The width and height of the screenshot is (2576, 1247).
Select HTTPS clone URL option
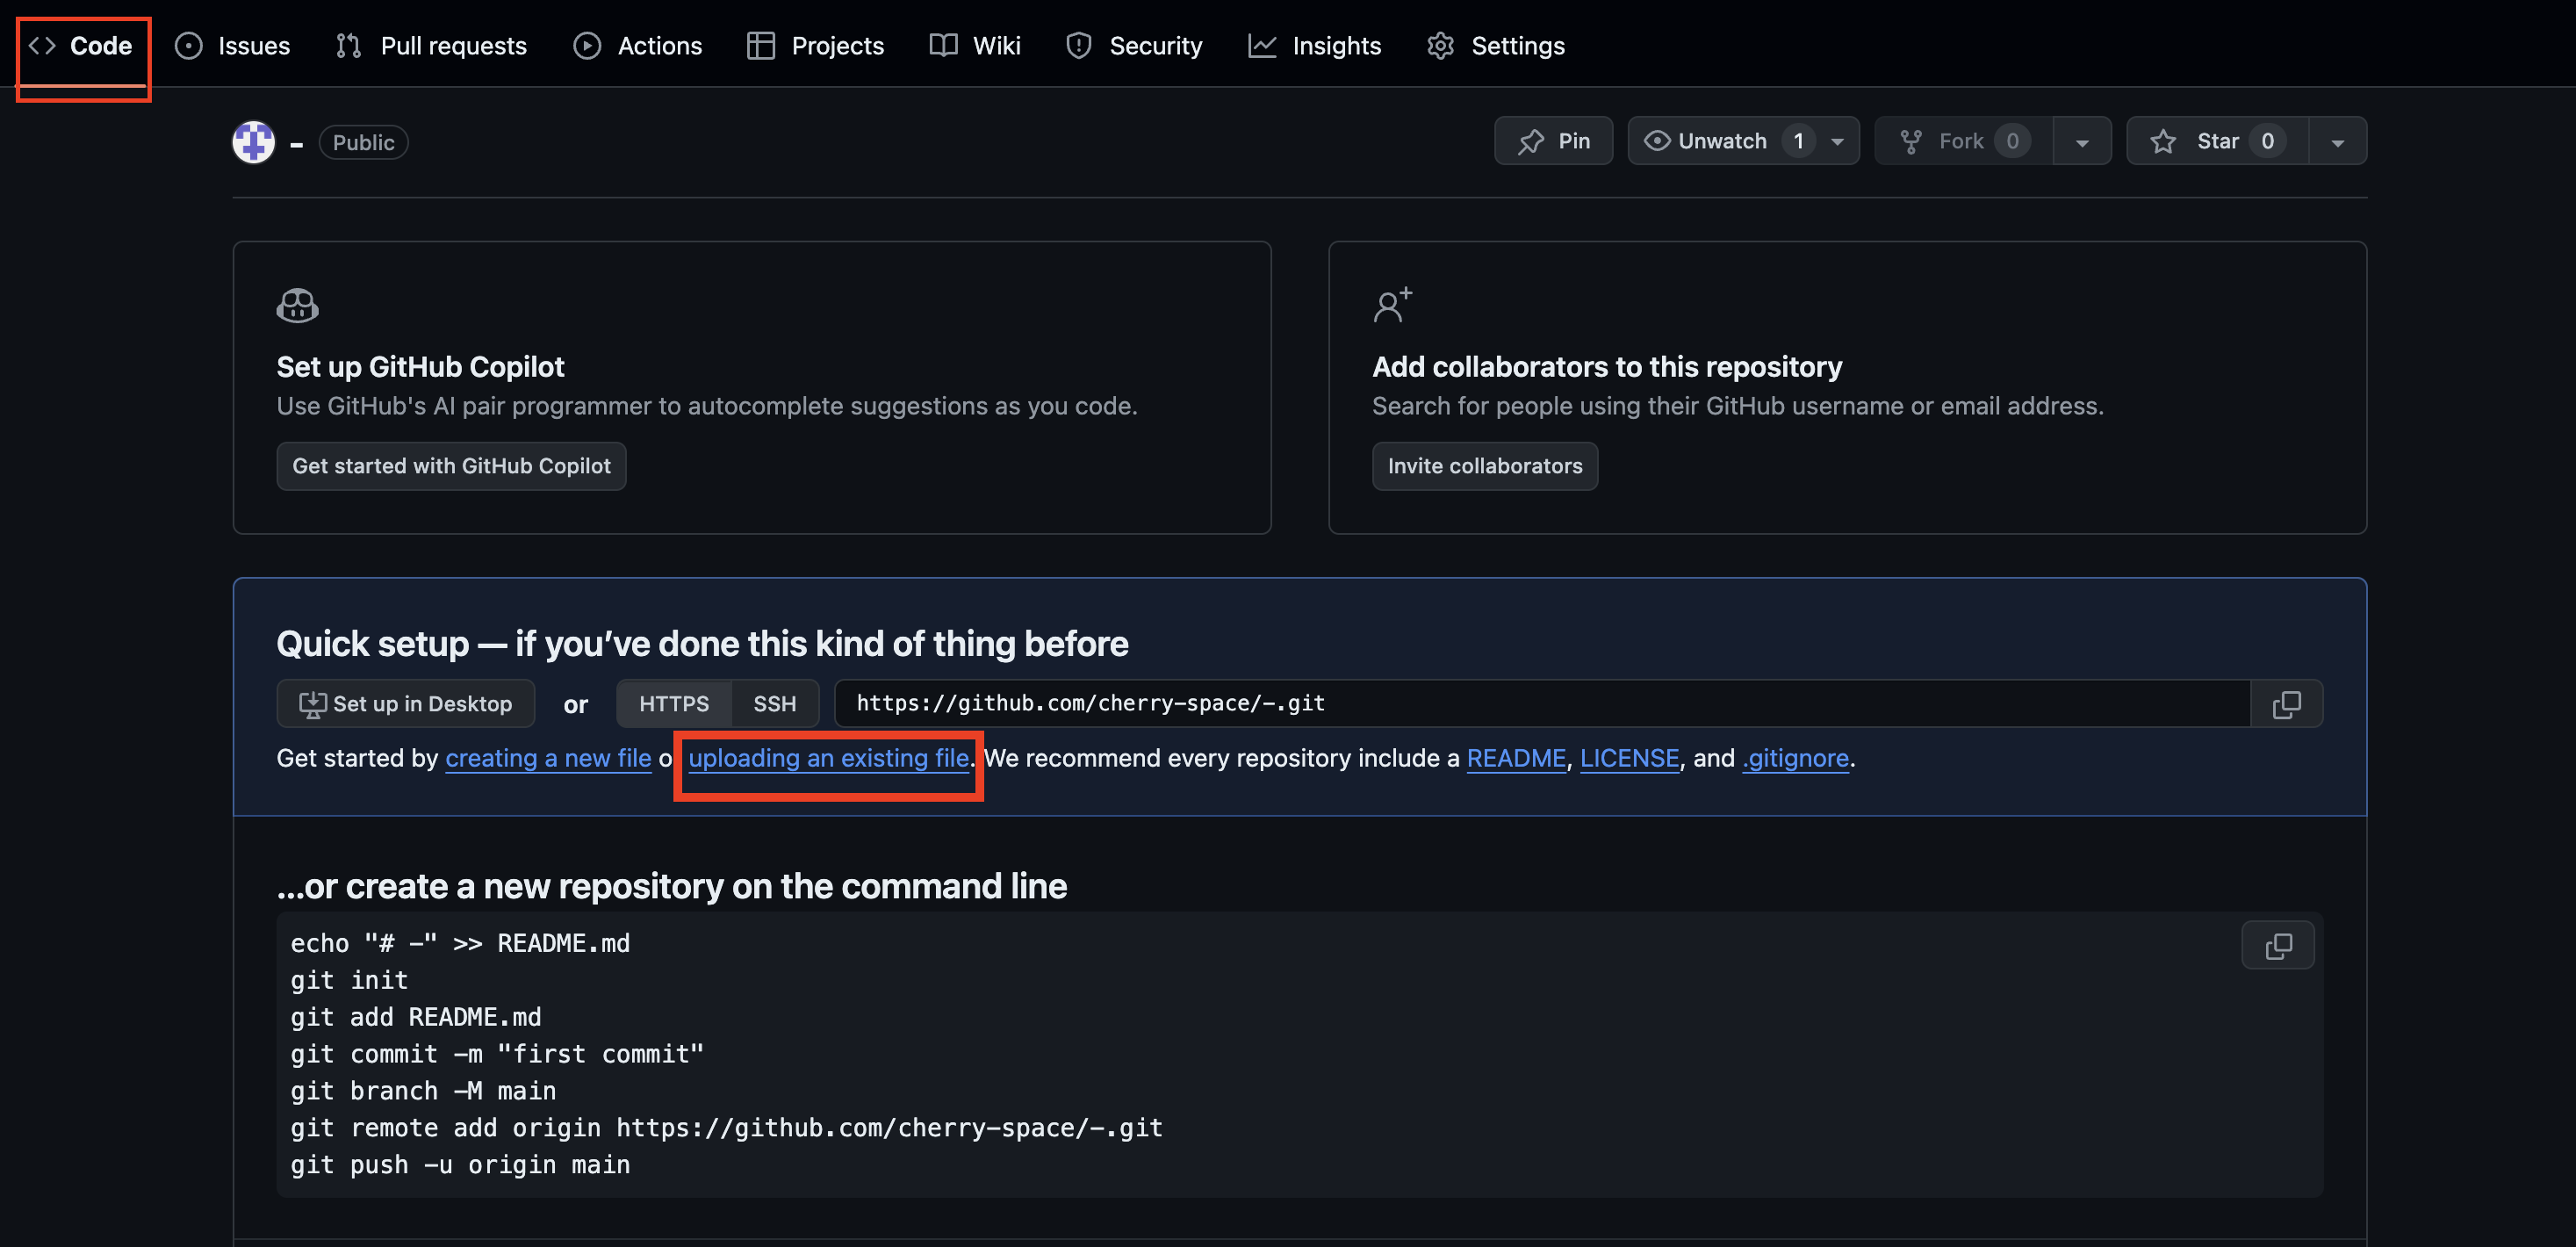(x=673, y=704)
